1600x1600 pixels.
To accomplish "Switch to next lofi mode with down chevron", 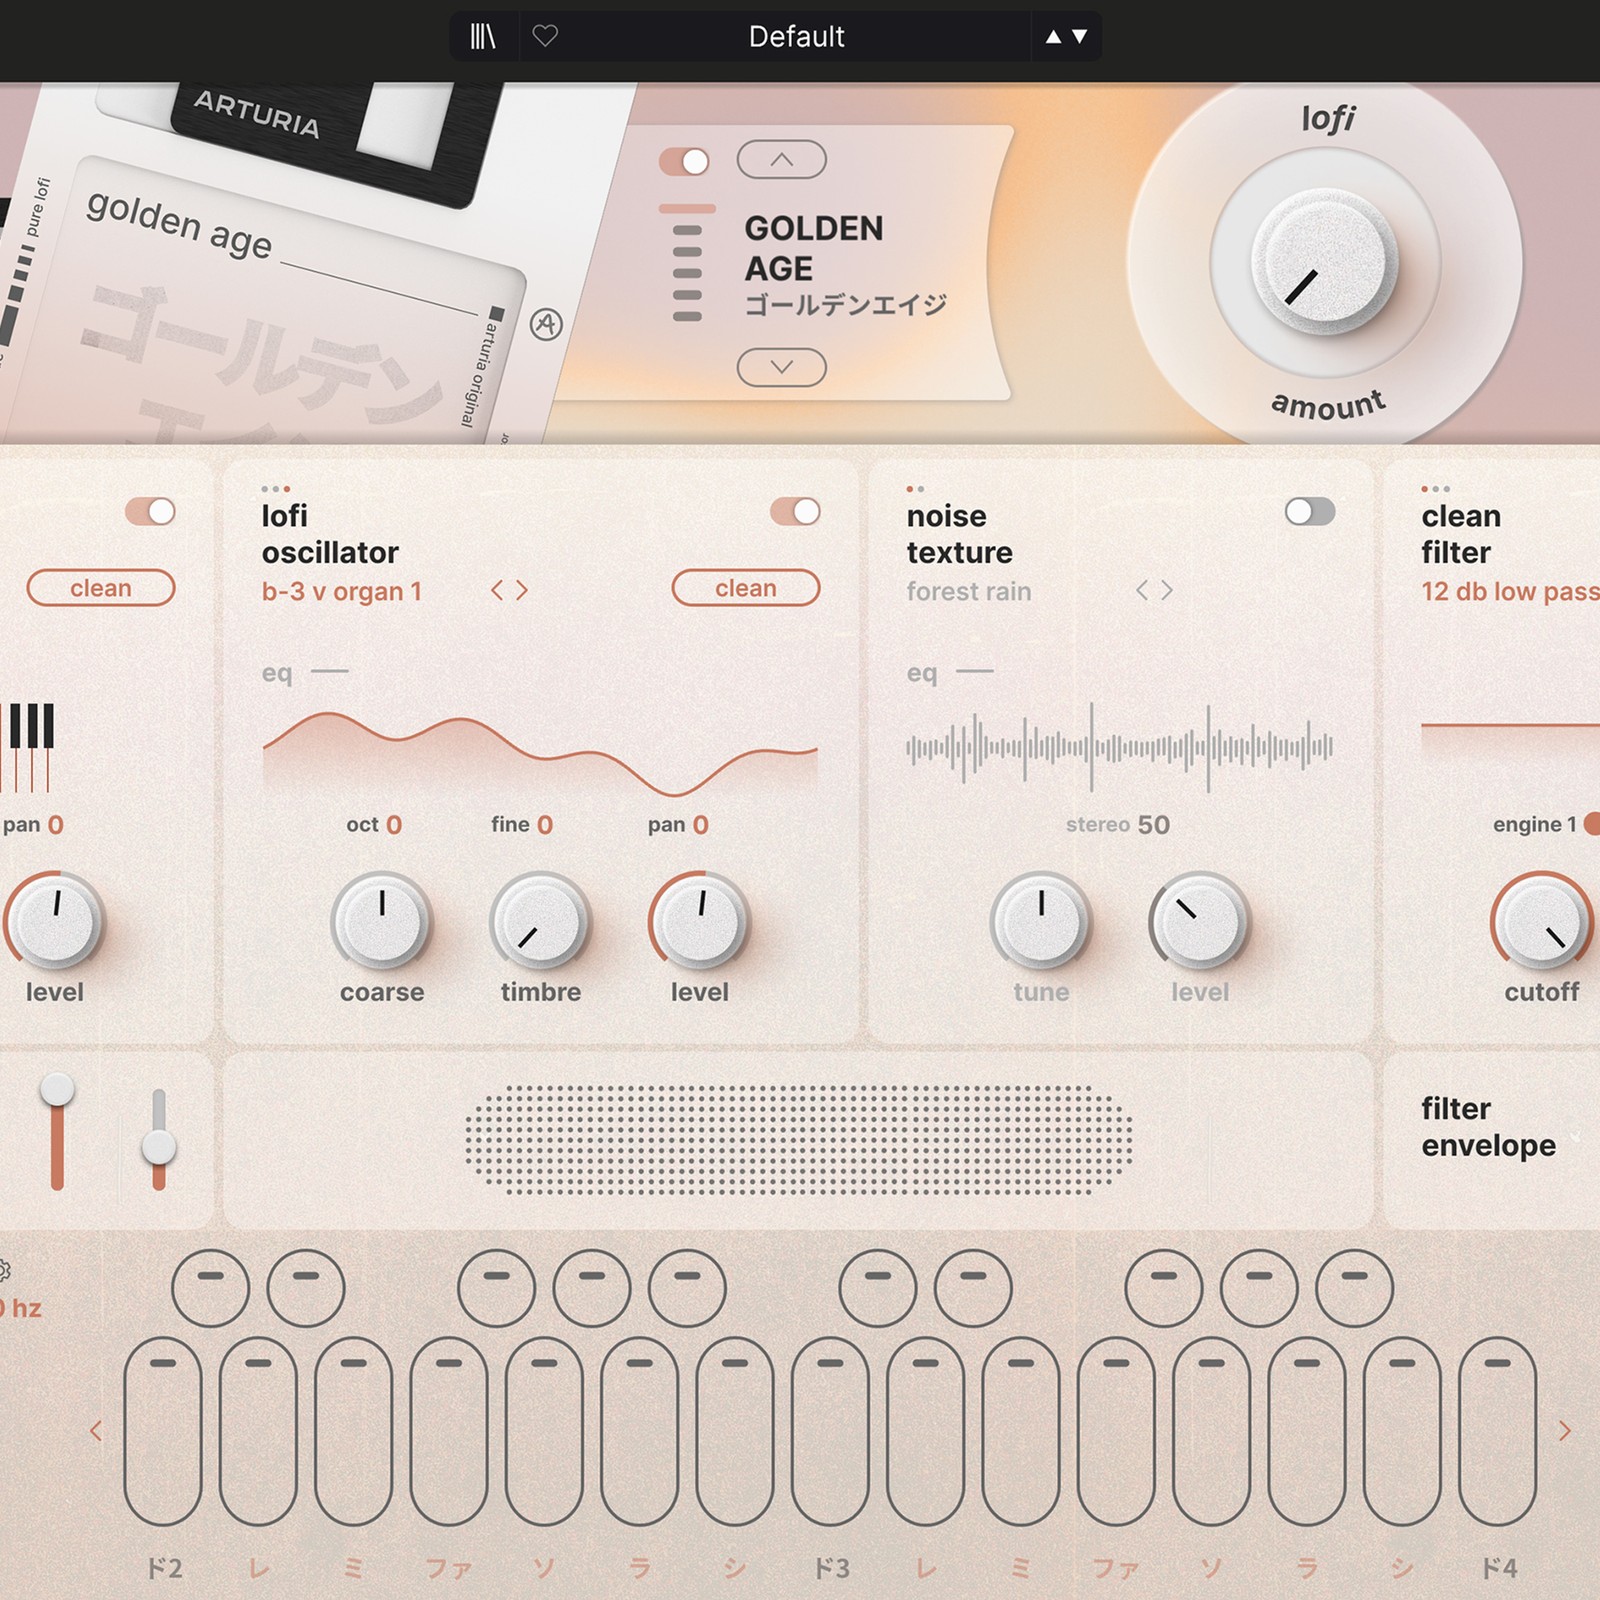I will (782, 367).
